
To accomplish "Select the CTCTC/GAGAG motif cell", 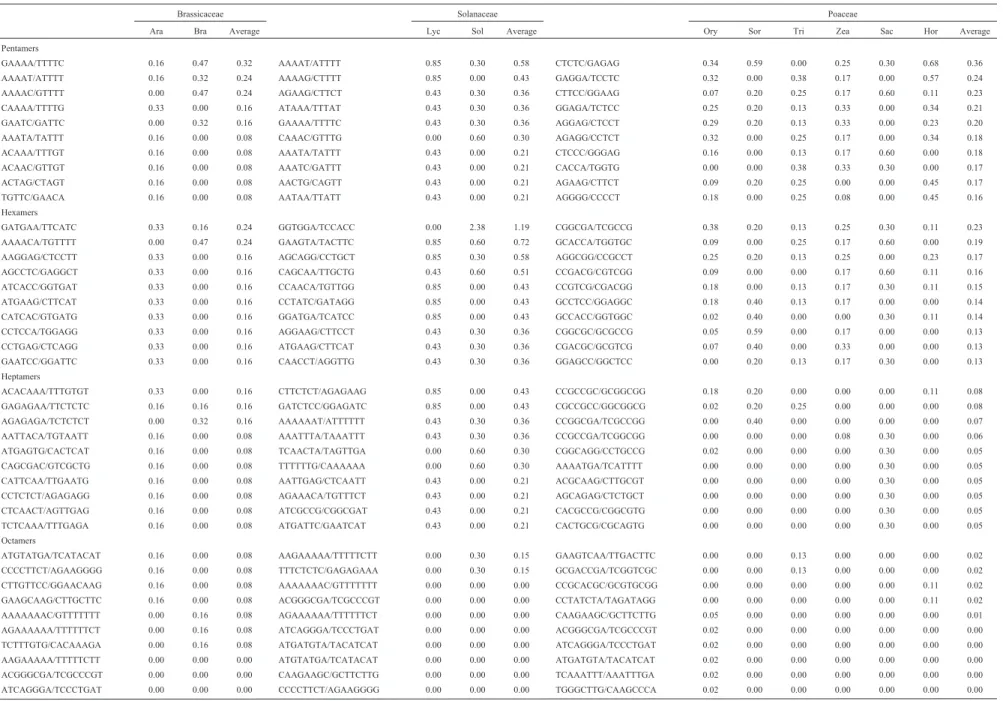I will (587, 63).
